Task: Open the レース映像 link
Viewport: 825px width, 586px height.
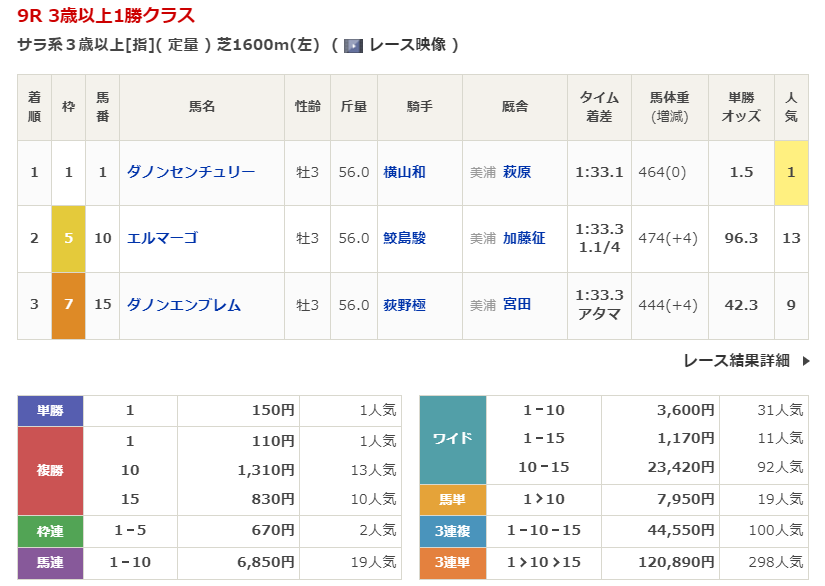Action: [406, 45]
